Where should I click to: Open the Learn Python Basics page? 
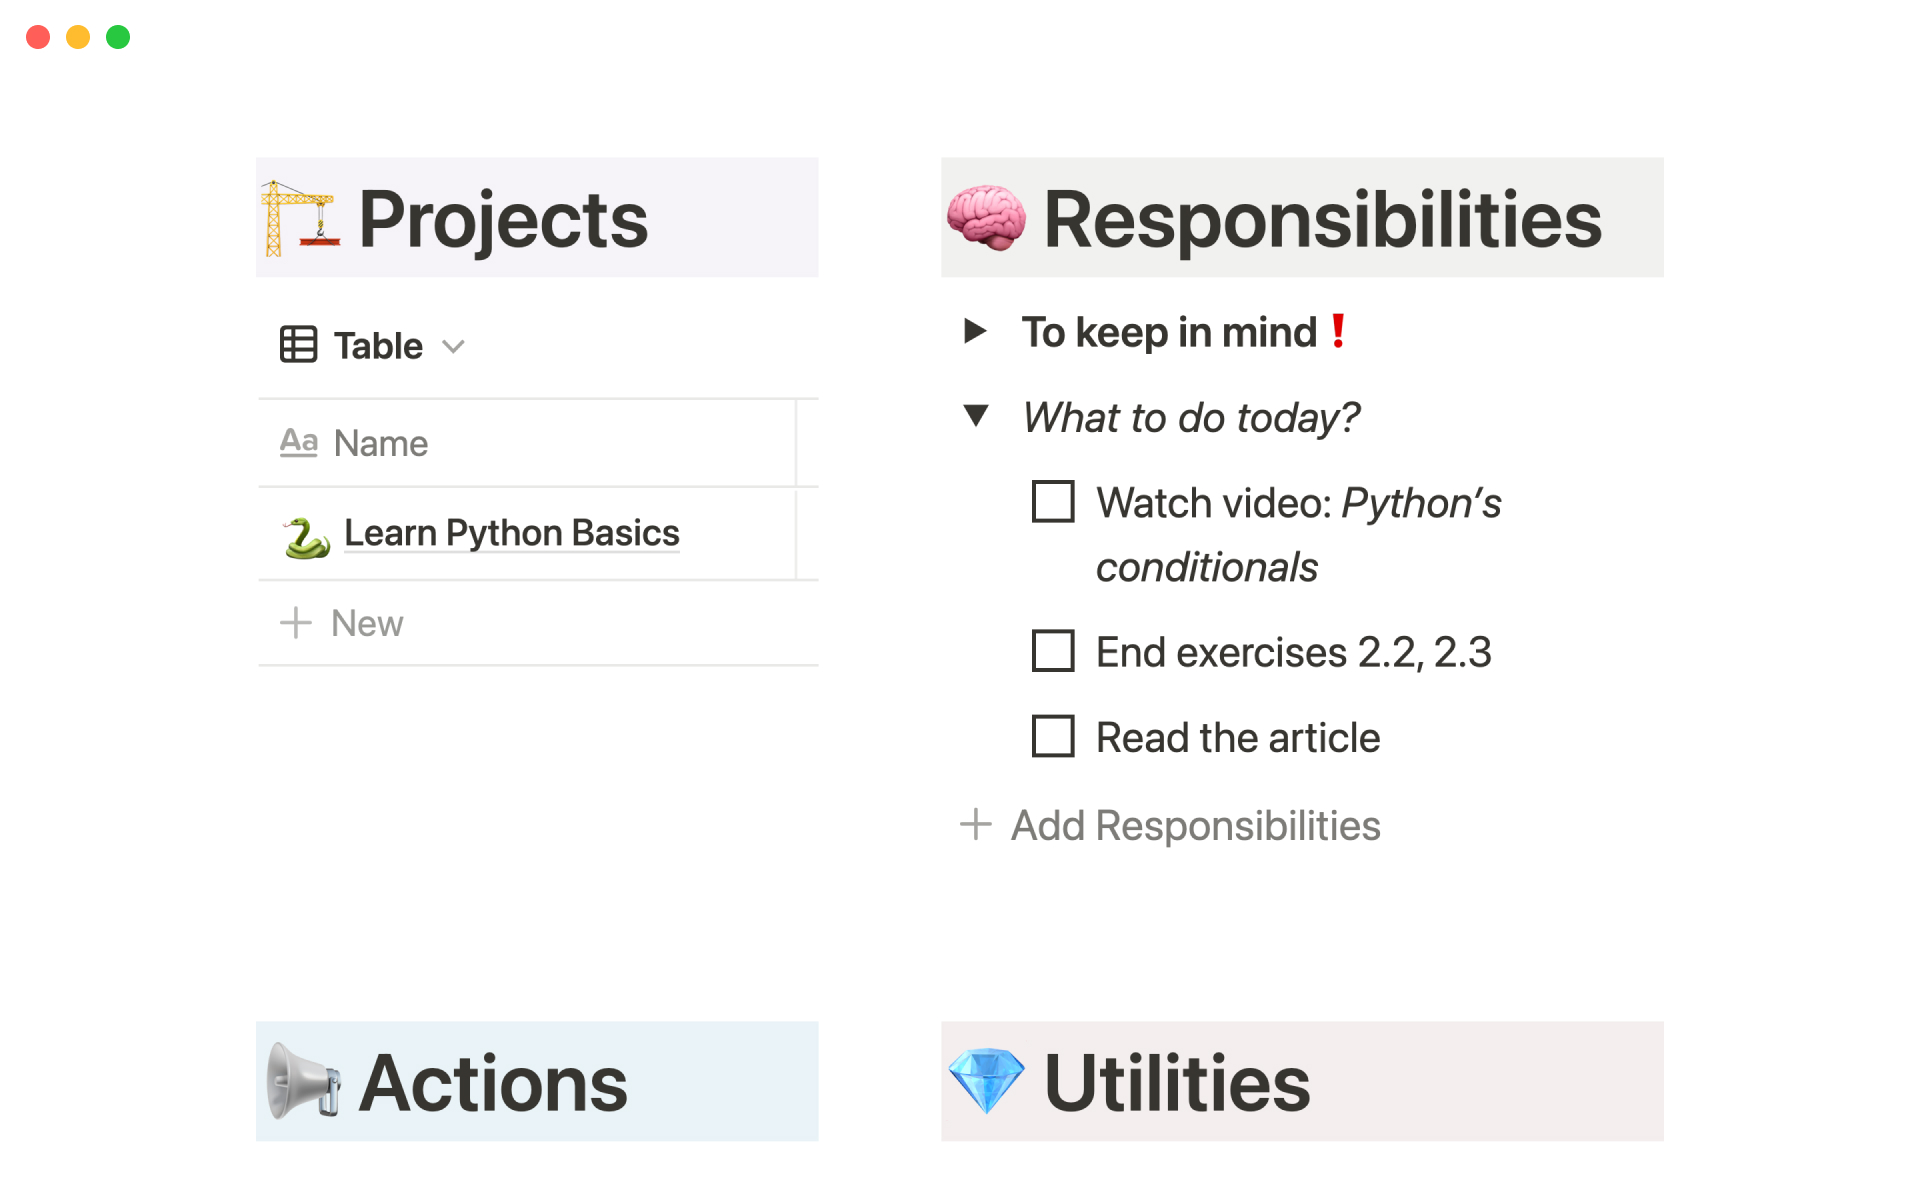pos(511,533)
